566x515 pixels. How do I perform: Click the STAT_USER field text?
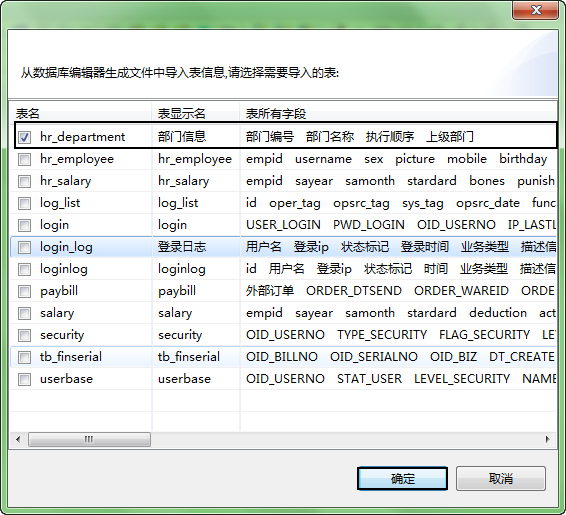click(x=369, y=379)
